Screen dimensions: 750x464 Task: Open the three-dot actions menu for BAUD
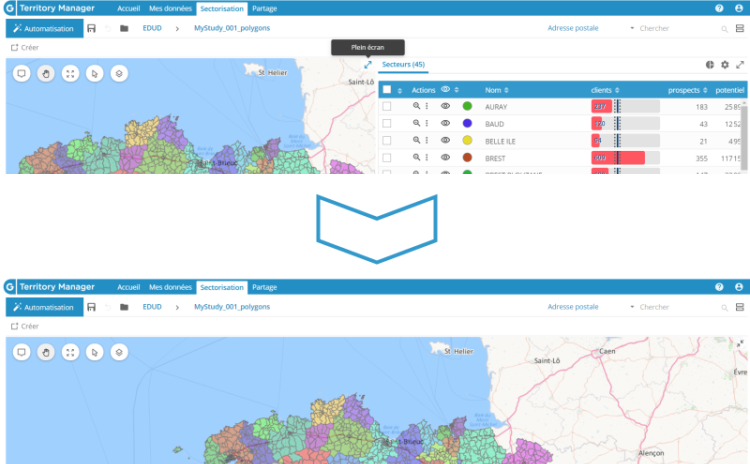pos(427,124)
